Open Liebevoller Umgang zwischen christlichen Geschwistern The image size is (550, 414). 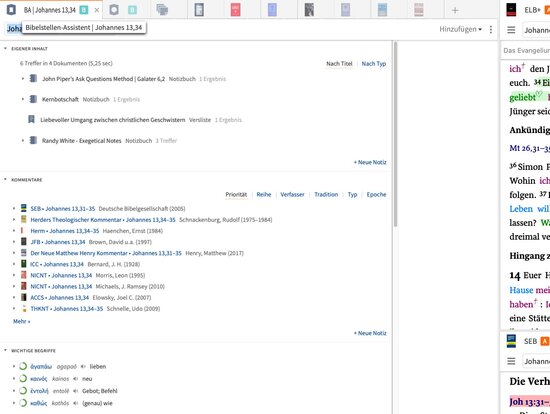click(113, 120)
